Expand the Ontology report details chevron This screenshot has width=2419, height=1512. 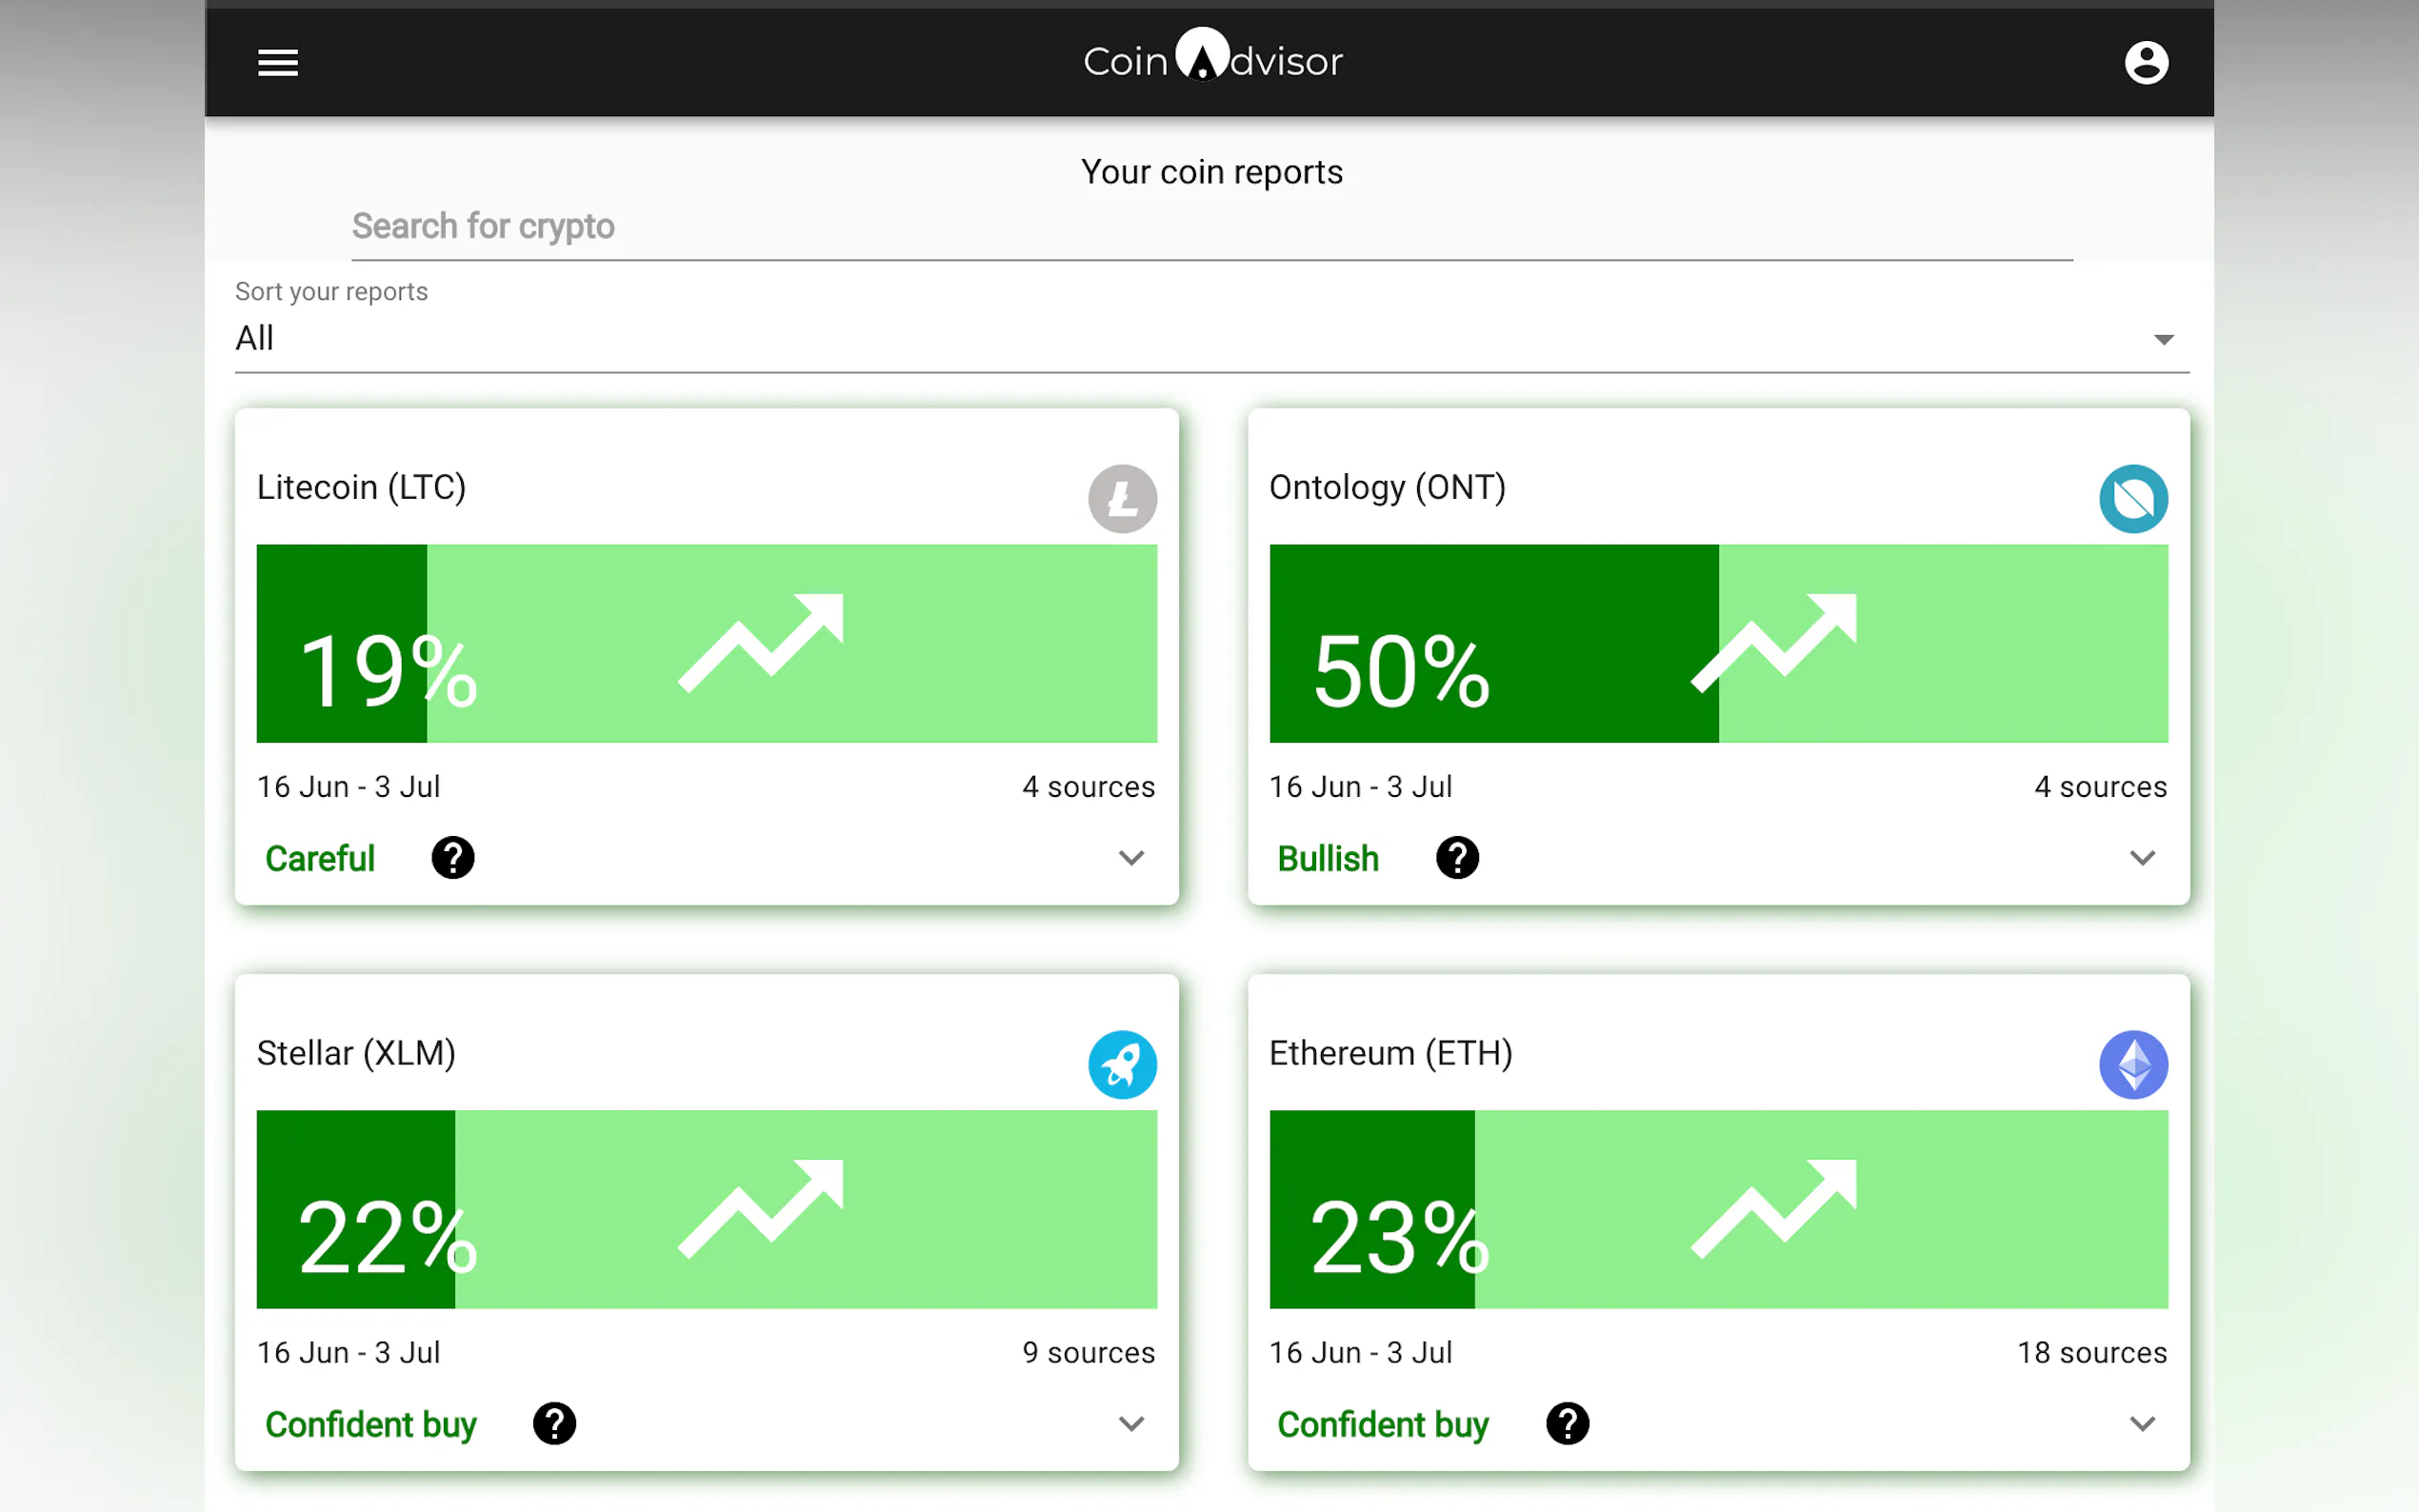pos(2142,858)
